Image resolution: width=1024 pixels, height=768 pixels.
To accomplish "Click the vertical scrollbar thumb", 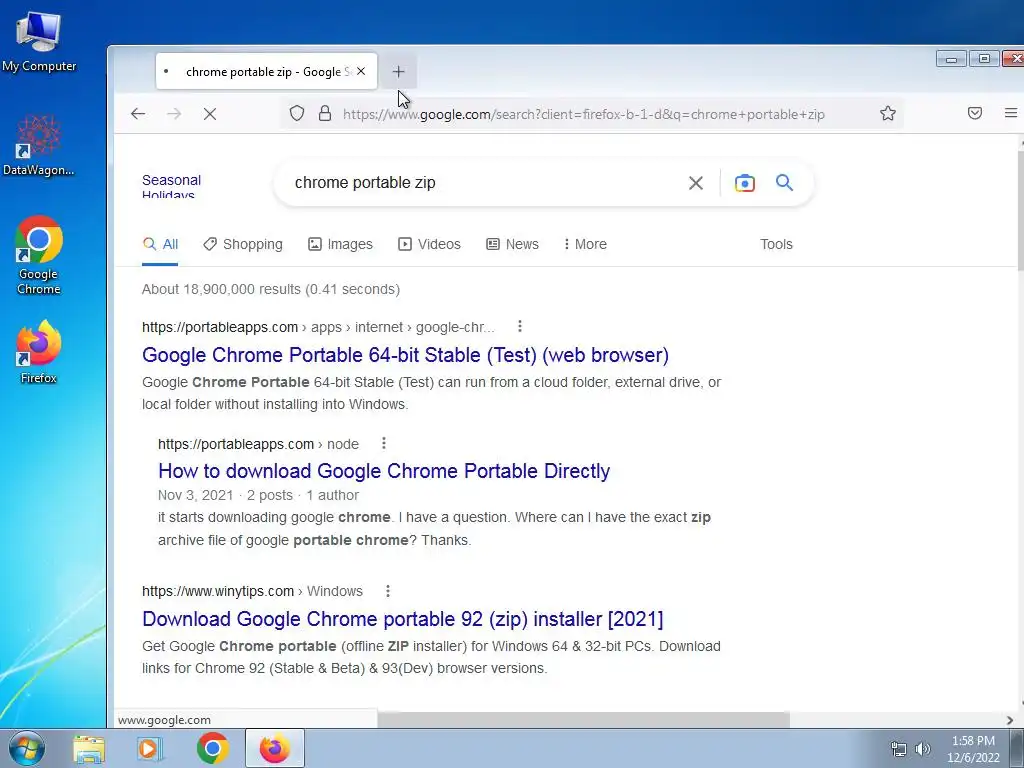I will [x=1020, y=209].
